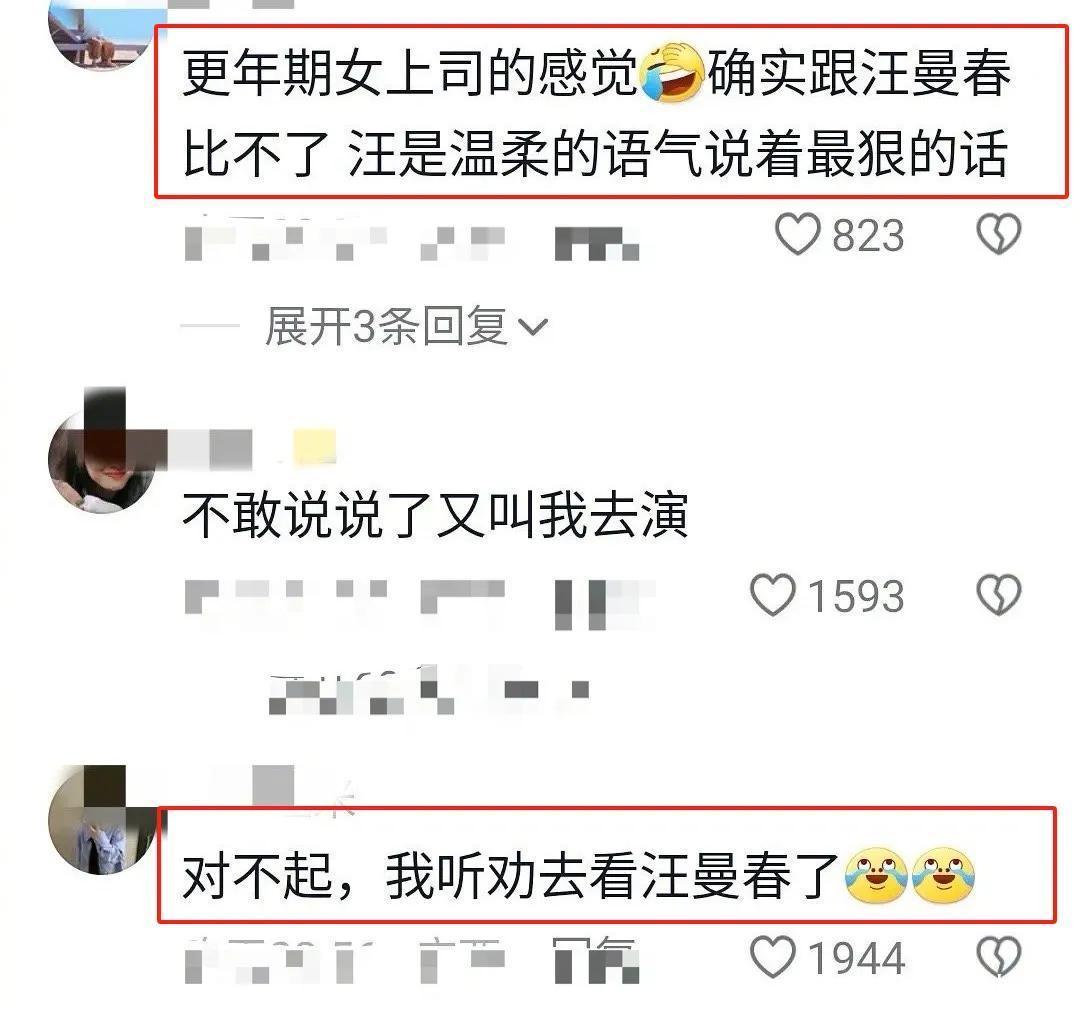
Task: Tap the 823 like count
Action: click(868, 236)
